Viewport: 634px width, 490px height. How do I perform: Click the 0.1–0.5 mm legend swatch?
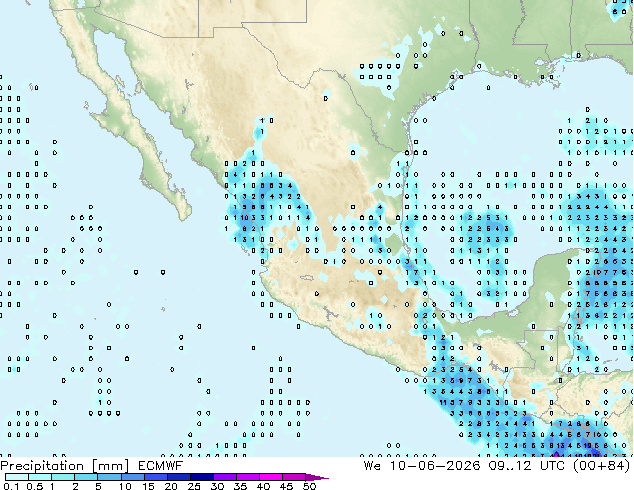click(17, 477)
